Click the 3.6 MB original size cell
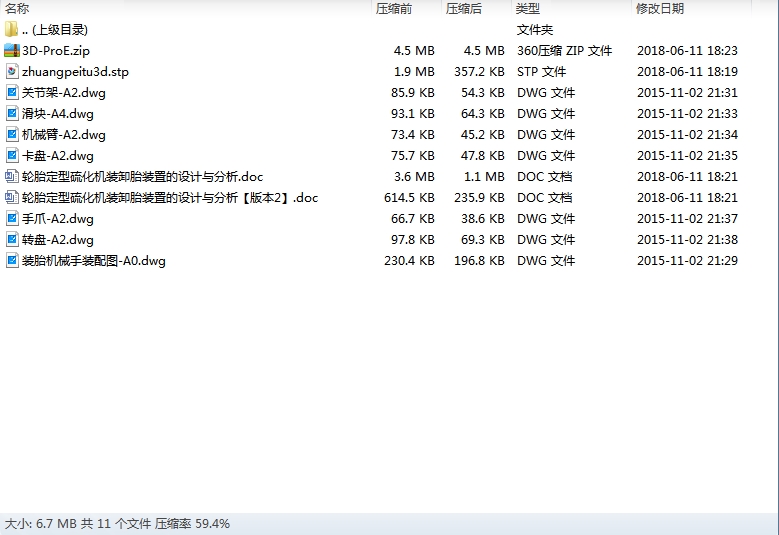Image resolution: width=779 pixels, height=535 pixels. click(414, 177)
